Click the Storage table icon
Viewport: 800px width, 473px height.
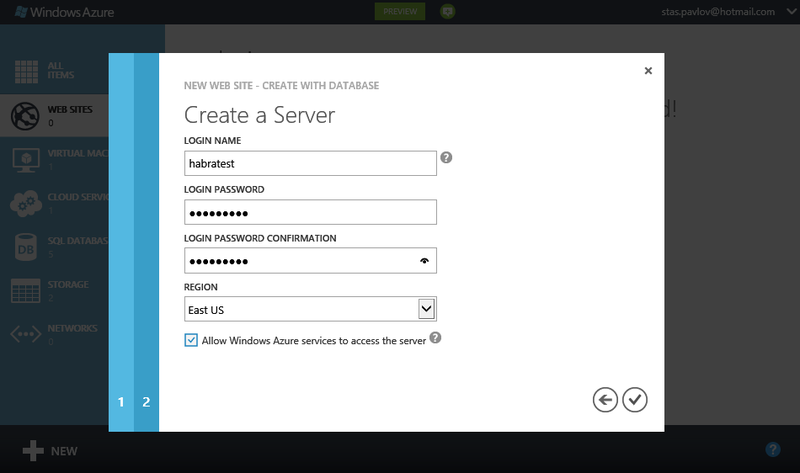point(26,291)
